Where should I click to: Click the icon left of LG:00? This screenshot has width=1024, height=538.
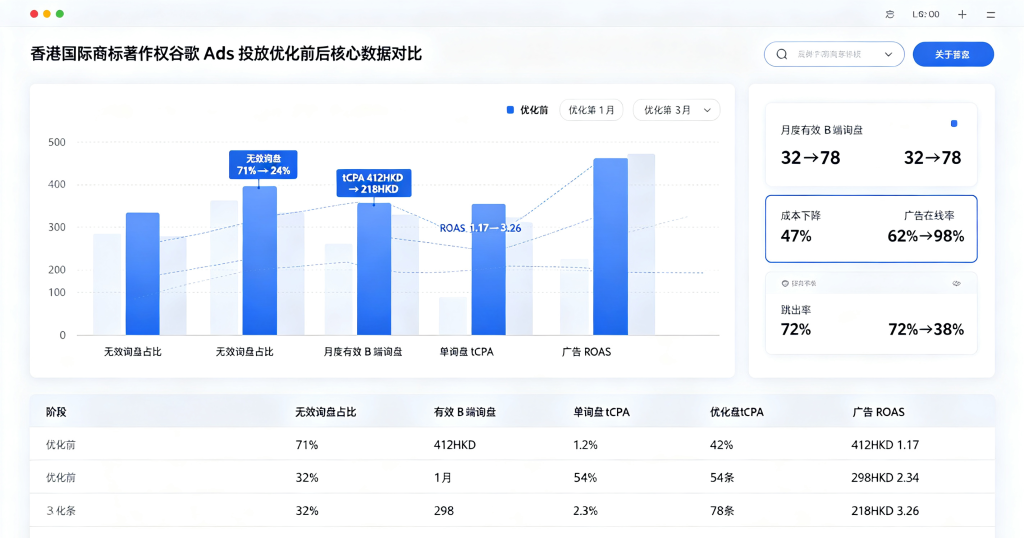(889, 14)
